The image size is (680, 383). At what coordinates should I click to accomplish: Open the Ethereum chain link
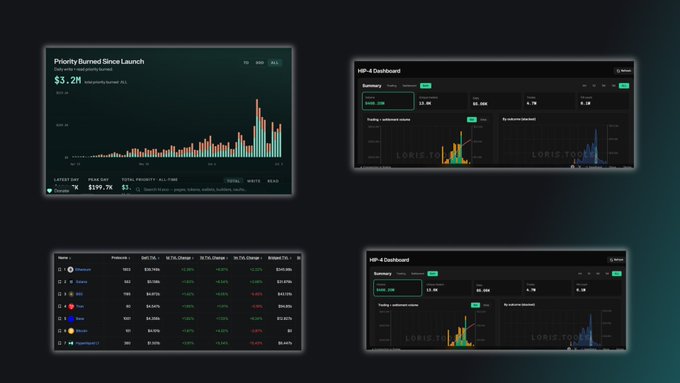tap(83, 269)
